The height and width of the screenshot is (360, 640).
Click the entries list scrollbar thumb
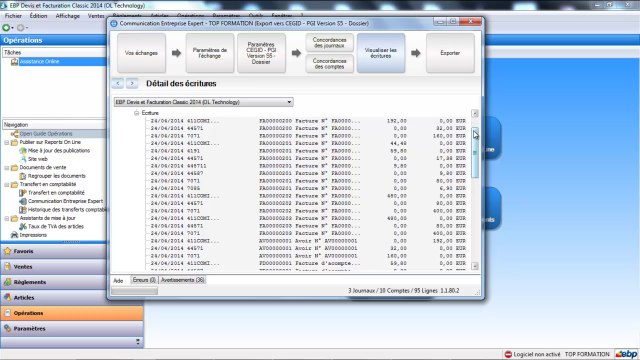pyautogui.click(x=475, y=153)
